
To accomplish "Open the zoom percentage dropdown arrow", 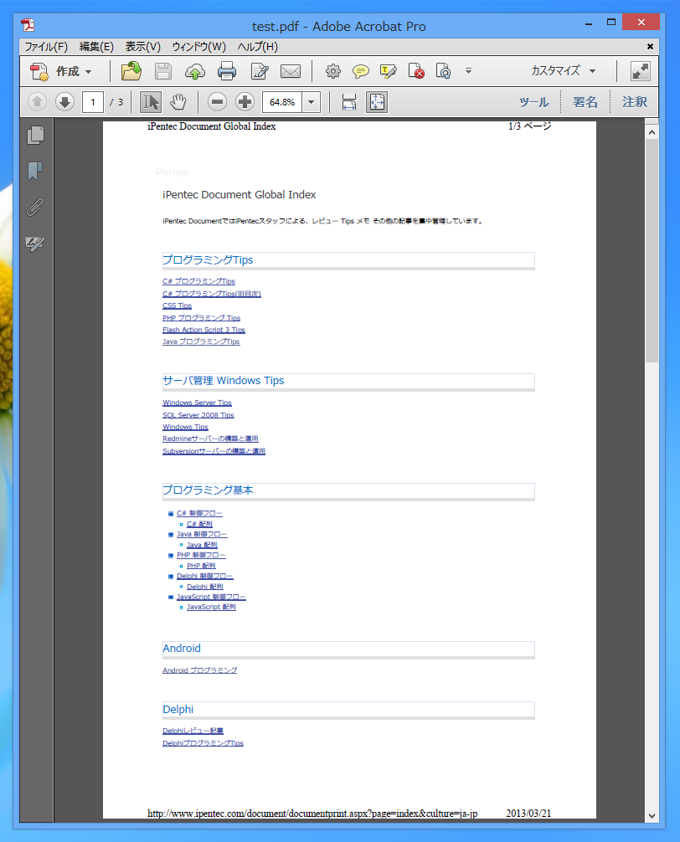I will click(x=311, y=101).
